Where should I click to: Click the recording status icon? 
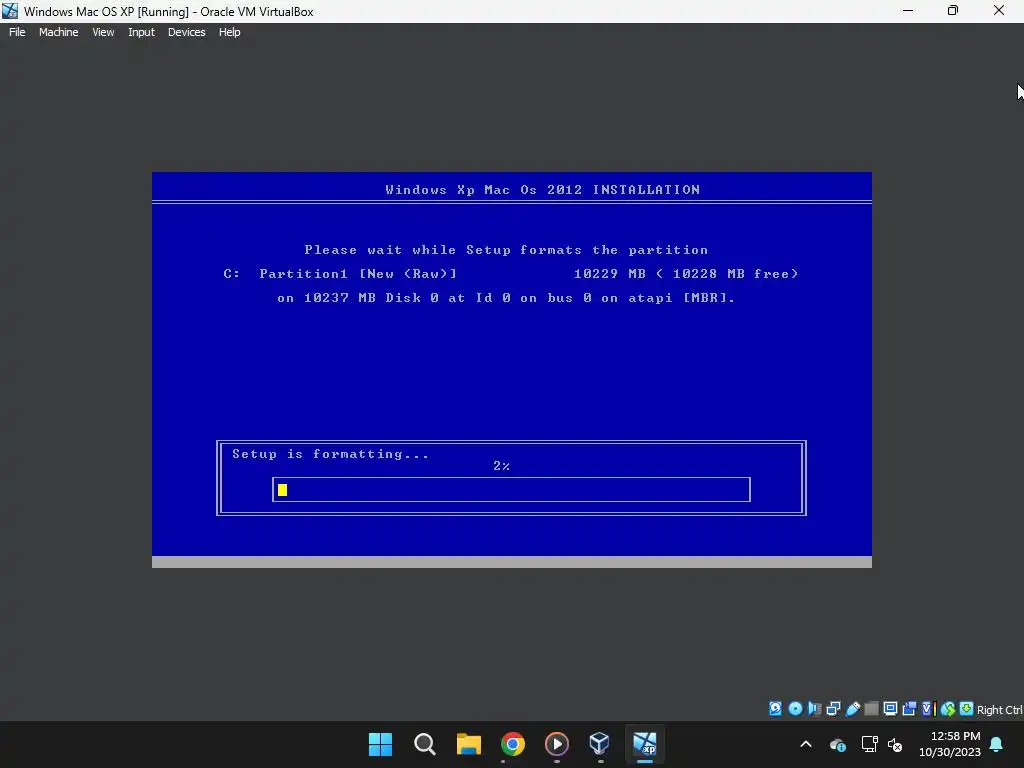pyautogui.click(x=909, y=709)
